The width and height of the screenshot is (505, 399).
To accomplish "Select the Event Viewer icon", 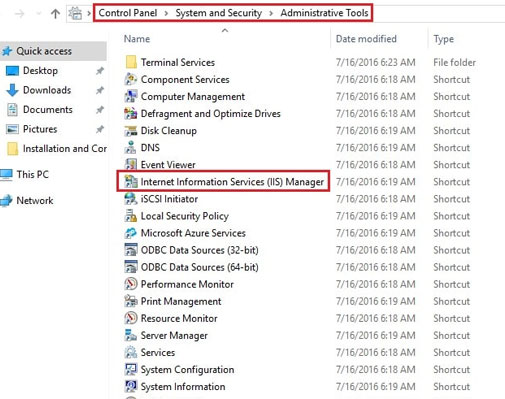I will (x=131, y=165).
